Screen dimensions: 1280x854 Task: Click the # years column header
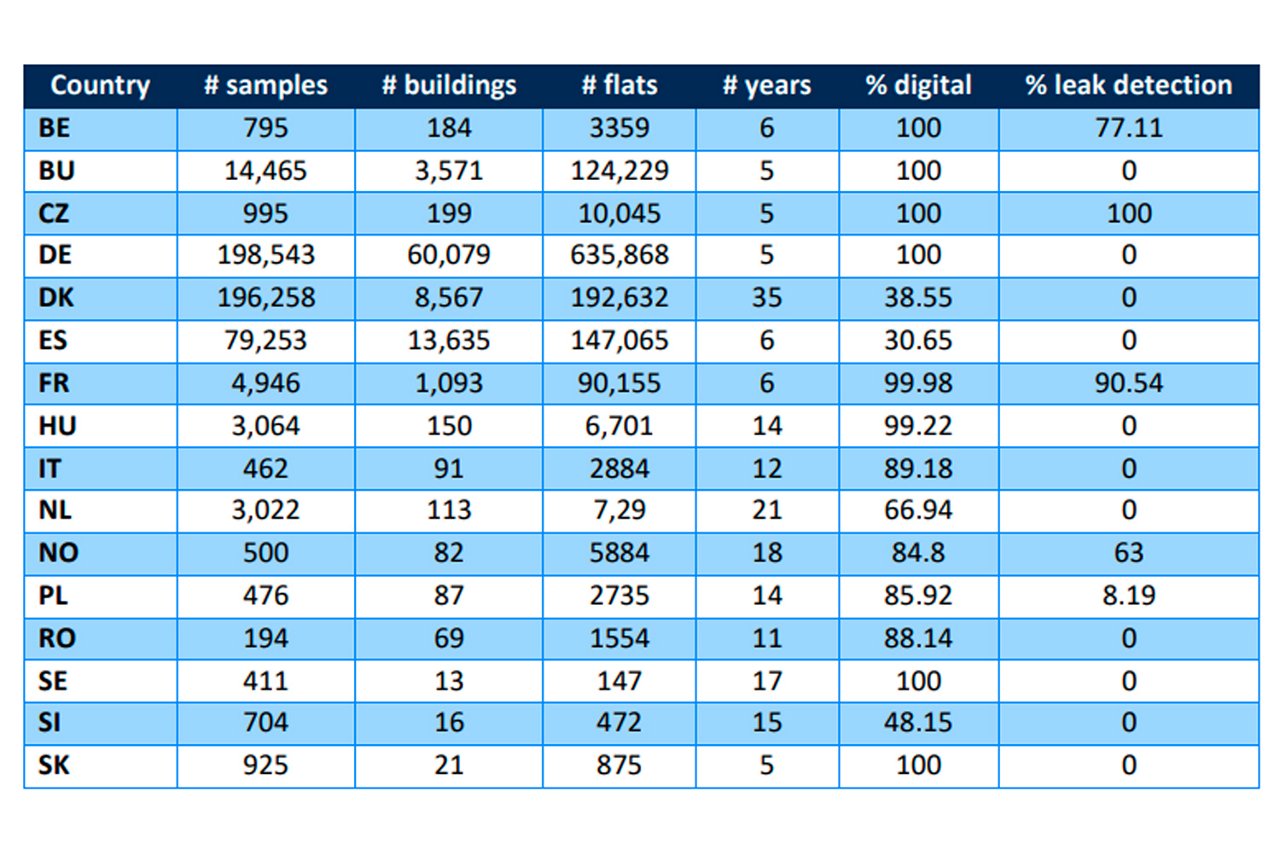766,86
